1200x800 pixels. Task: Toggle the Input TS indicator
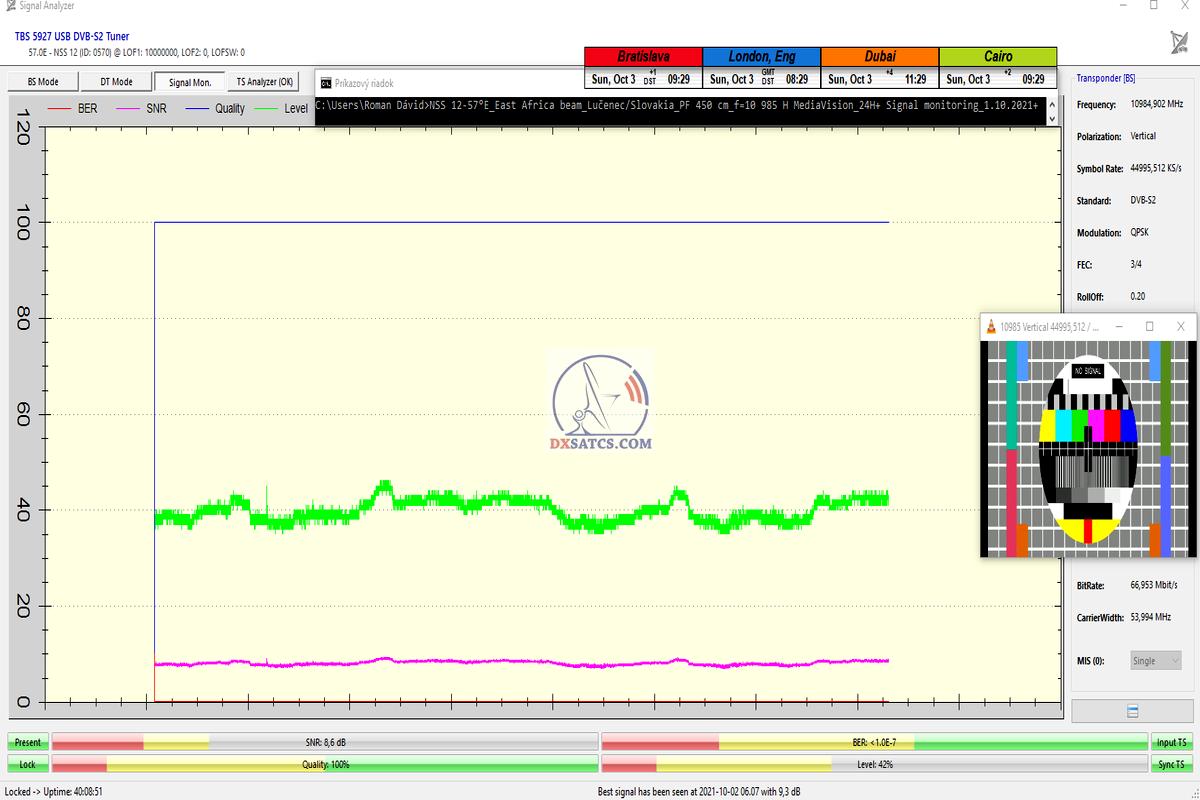tap(1171, 742)
